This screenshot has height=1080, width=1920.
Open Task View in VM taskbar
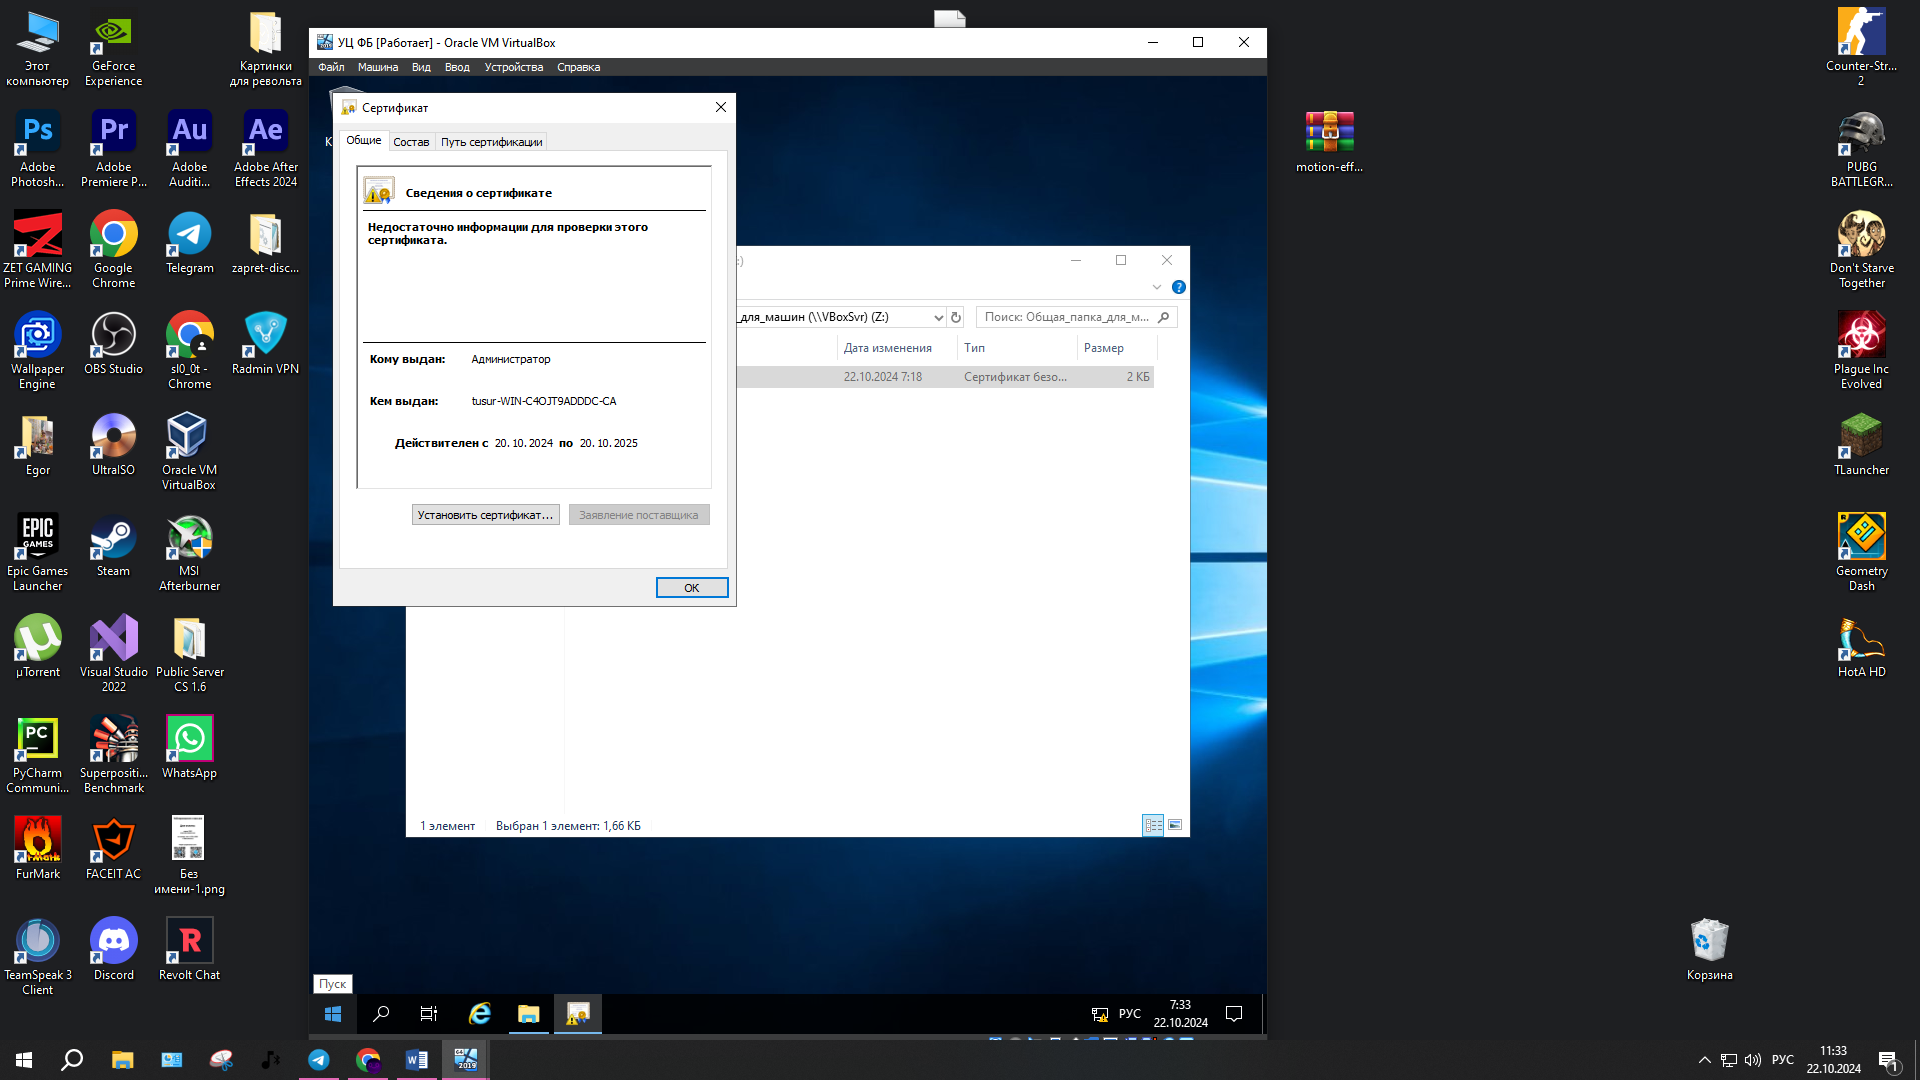[x=429, y=1014]
